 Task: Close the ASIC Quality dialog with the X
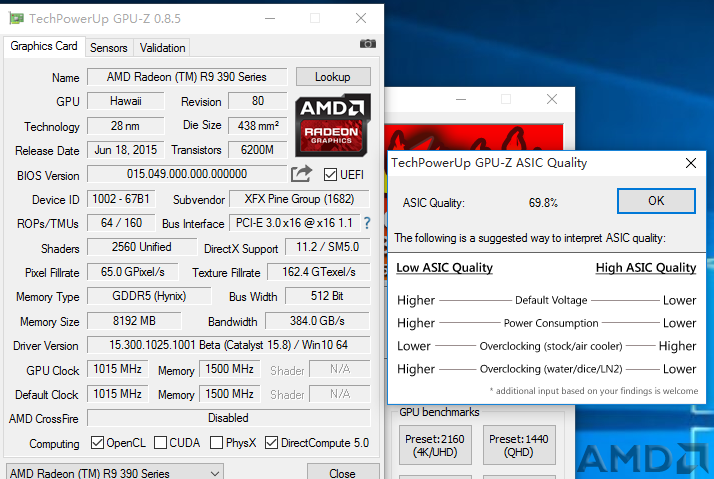691,163
